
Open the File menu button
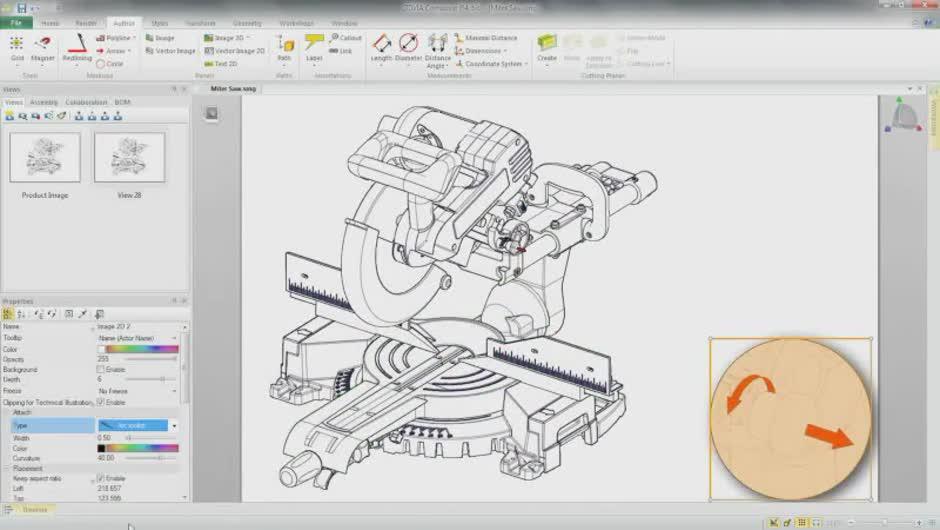click(x=16, y=22)
